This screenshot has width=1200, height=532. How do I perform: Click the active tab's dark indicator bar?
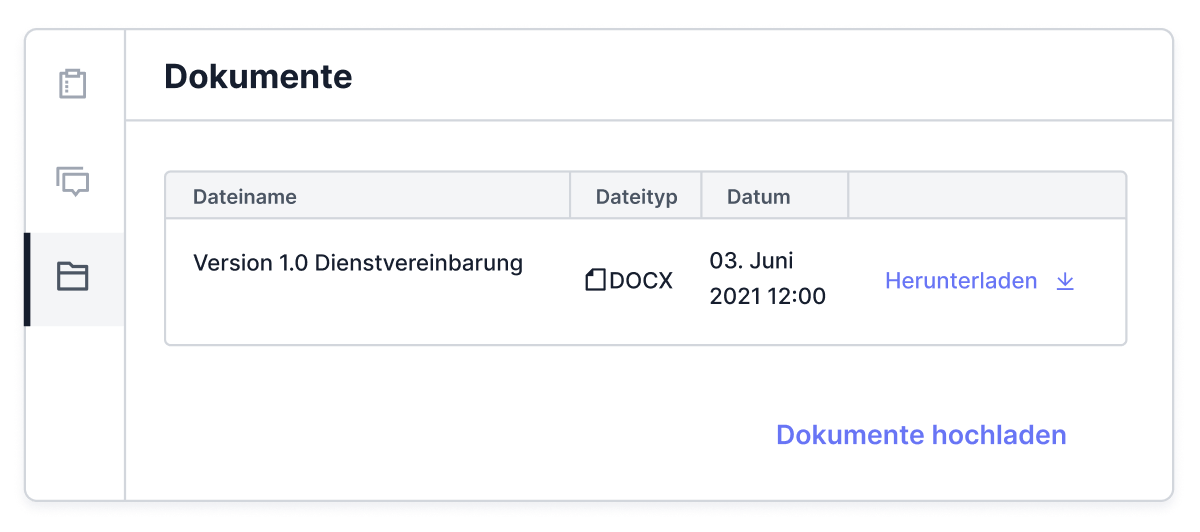coord(27,279)
